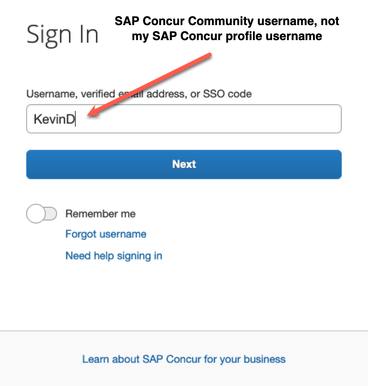Click the round knob of Remember me switch
The image size is (368, 386).
point(35,214)
